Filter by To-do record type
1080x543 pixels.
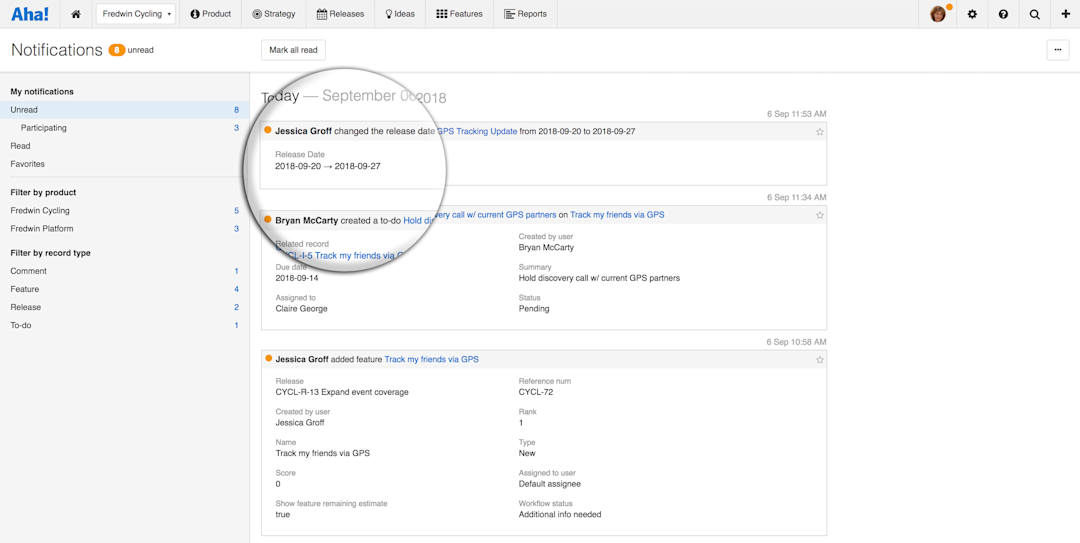click(x=125, y=325)
